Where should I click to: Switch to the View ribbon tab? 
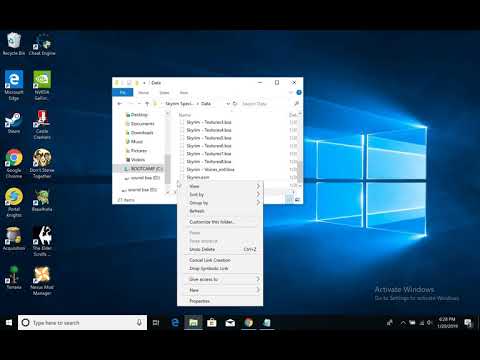(184, 92)
